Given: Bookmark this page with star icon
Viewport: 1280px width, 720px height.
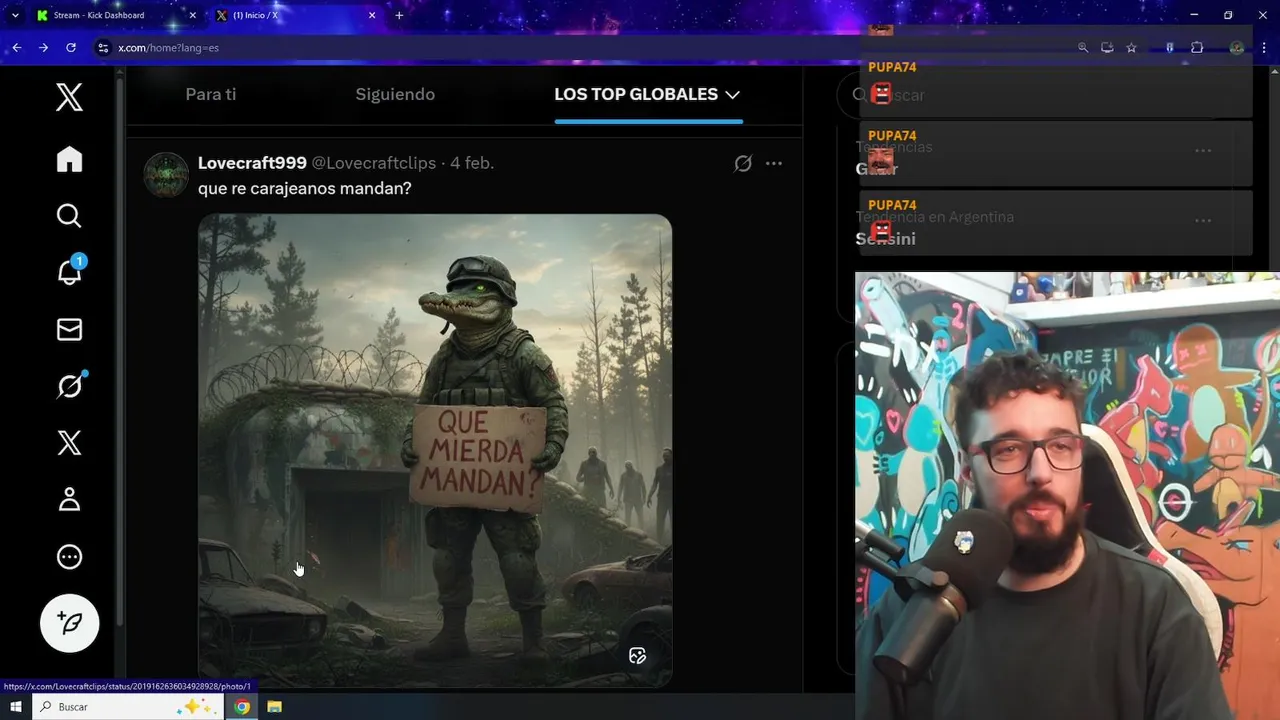Looking at the screenshot, I should click(x=1131, y=47).
